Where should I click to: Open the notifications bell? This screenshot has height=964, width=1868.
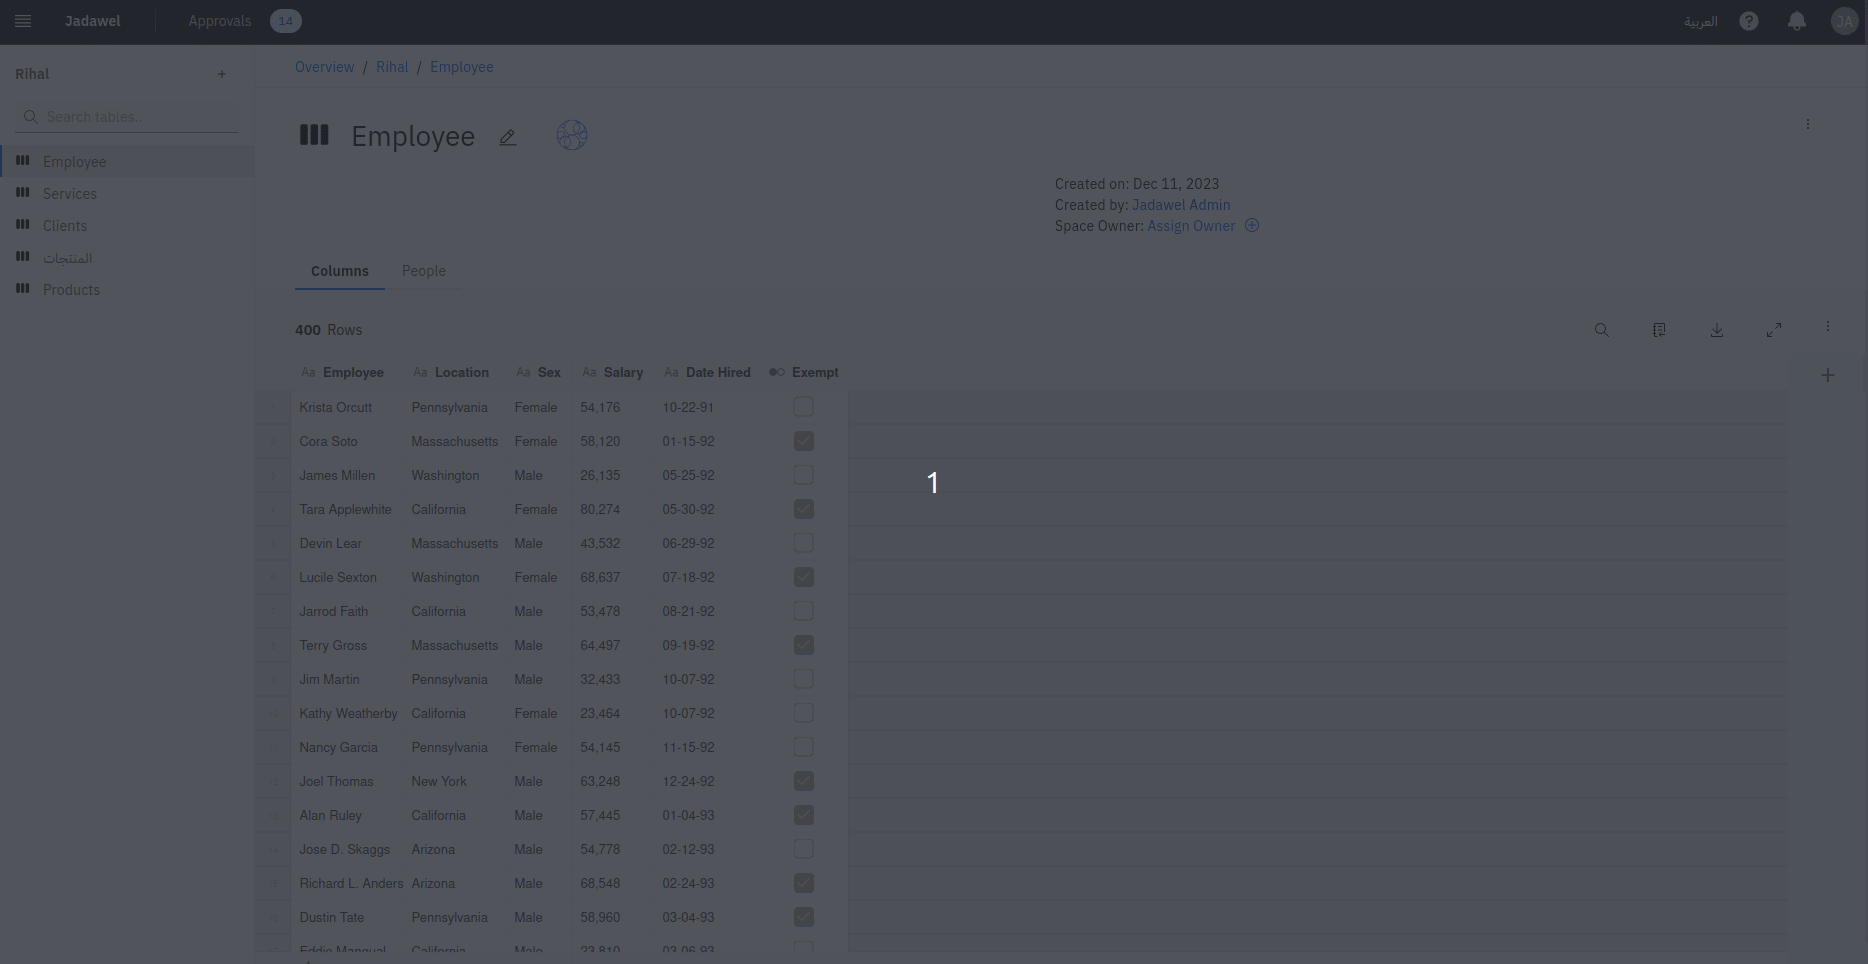pyautogui.click(x=1796, y=21)
